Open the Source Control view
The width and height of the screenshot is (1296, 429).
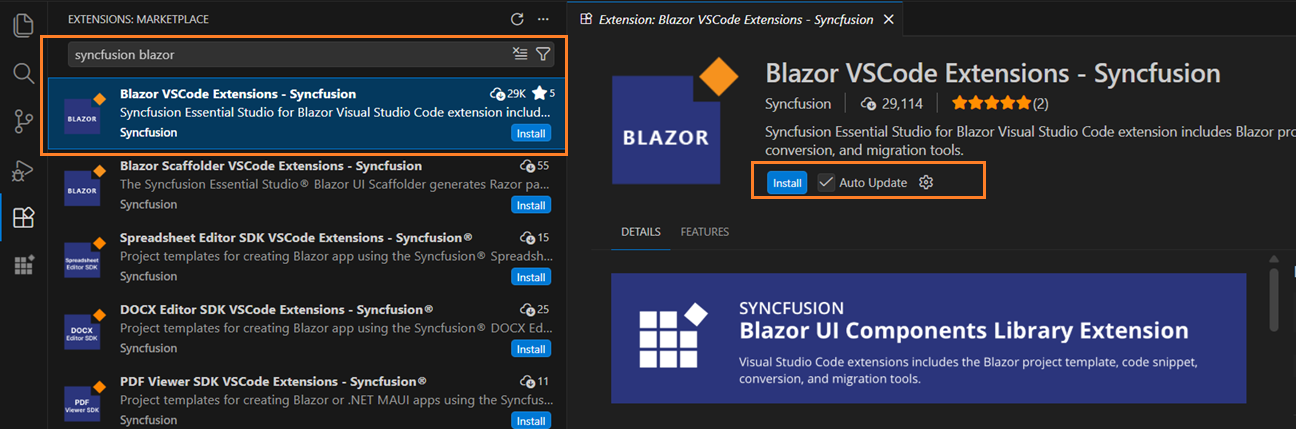[x=23, y=121]
